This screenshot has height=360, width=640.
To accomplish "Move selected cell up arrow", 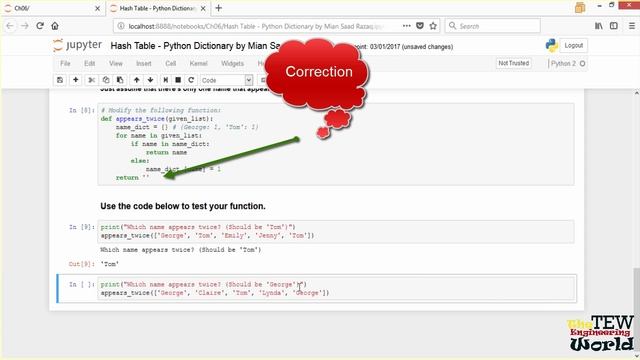I will pyautogui.click(x=137, y=80).
